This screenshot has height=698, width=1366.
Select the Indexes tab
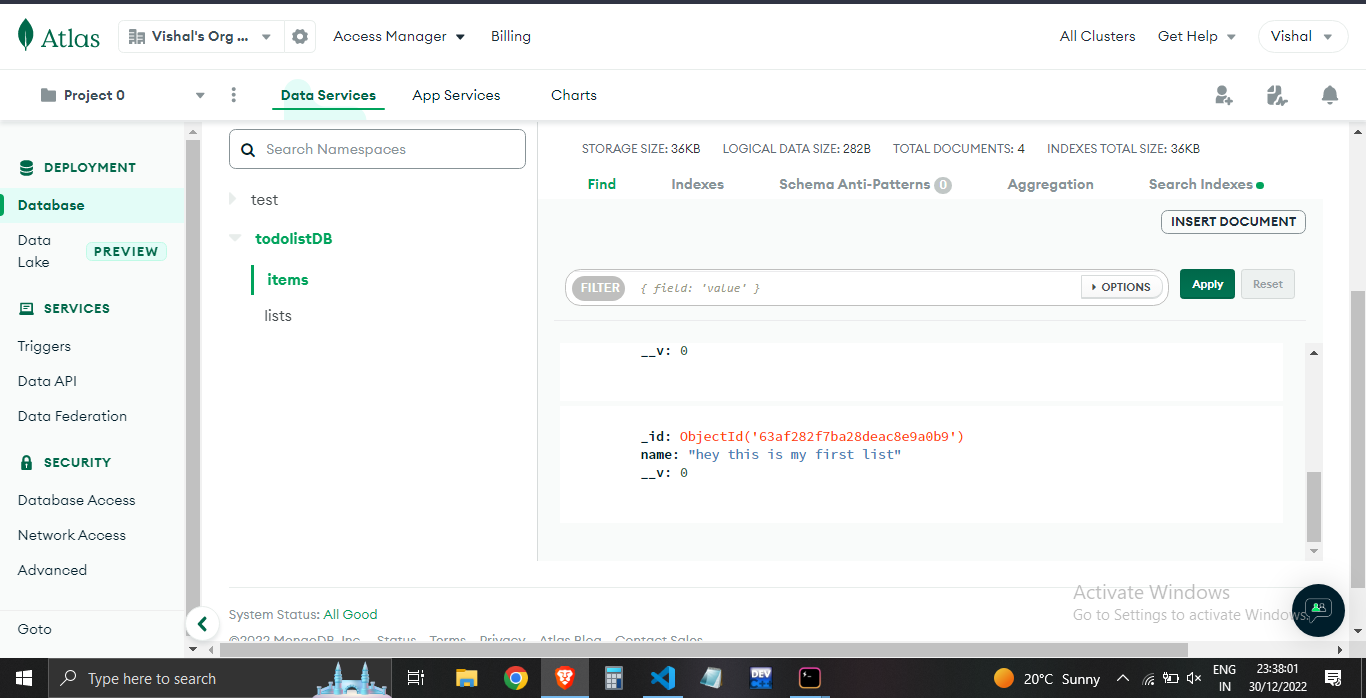698,184
